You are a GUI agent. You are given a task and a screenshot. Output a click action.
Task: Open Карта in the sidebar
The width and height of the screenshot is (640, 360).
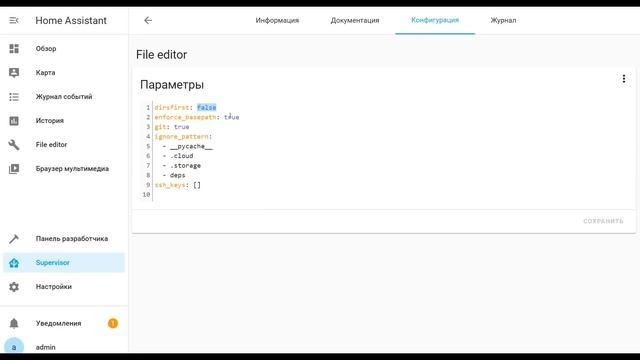pos(64,73)
